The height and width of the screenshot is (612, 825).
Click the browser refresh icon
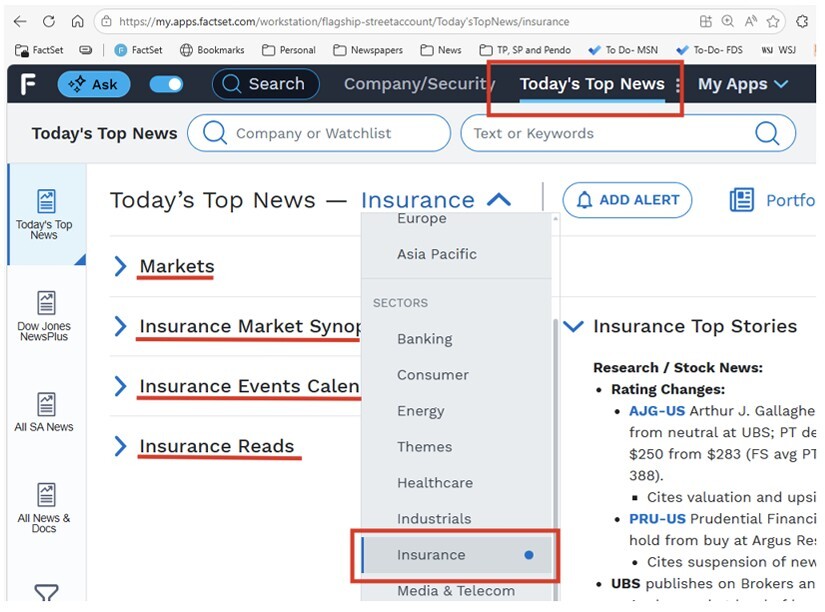pyautogui.click(x=49, y=22)
